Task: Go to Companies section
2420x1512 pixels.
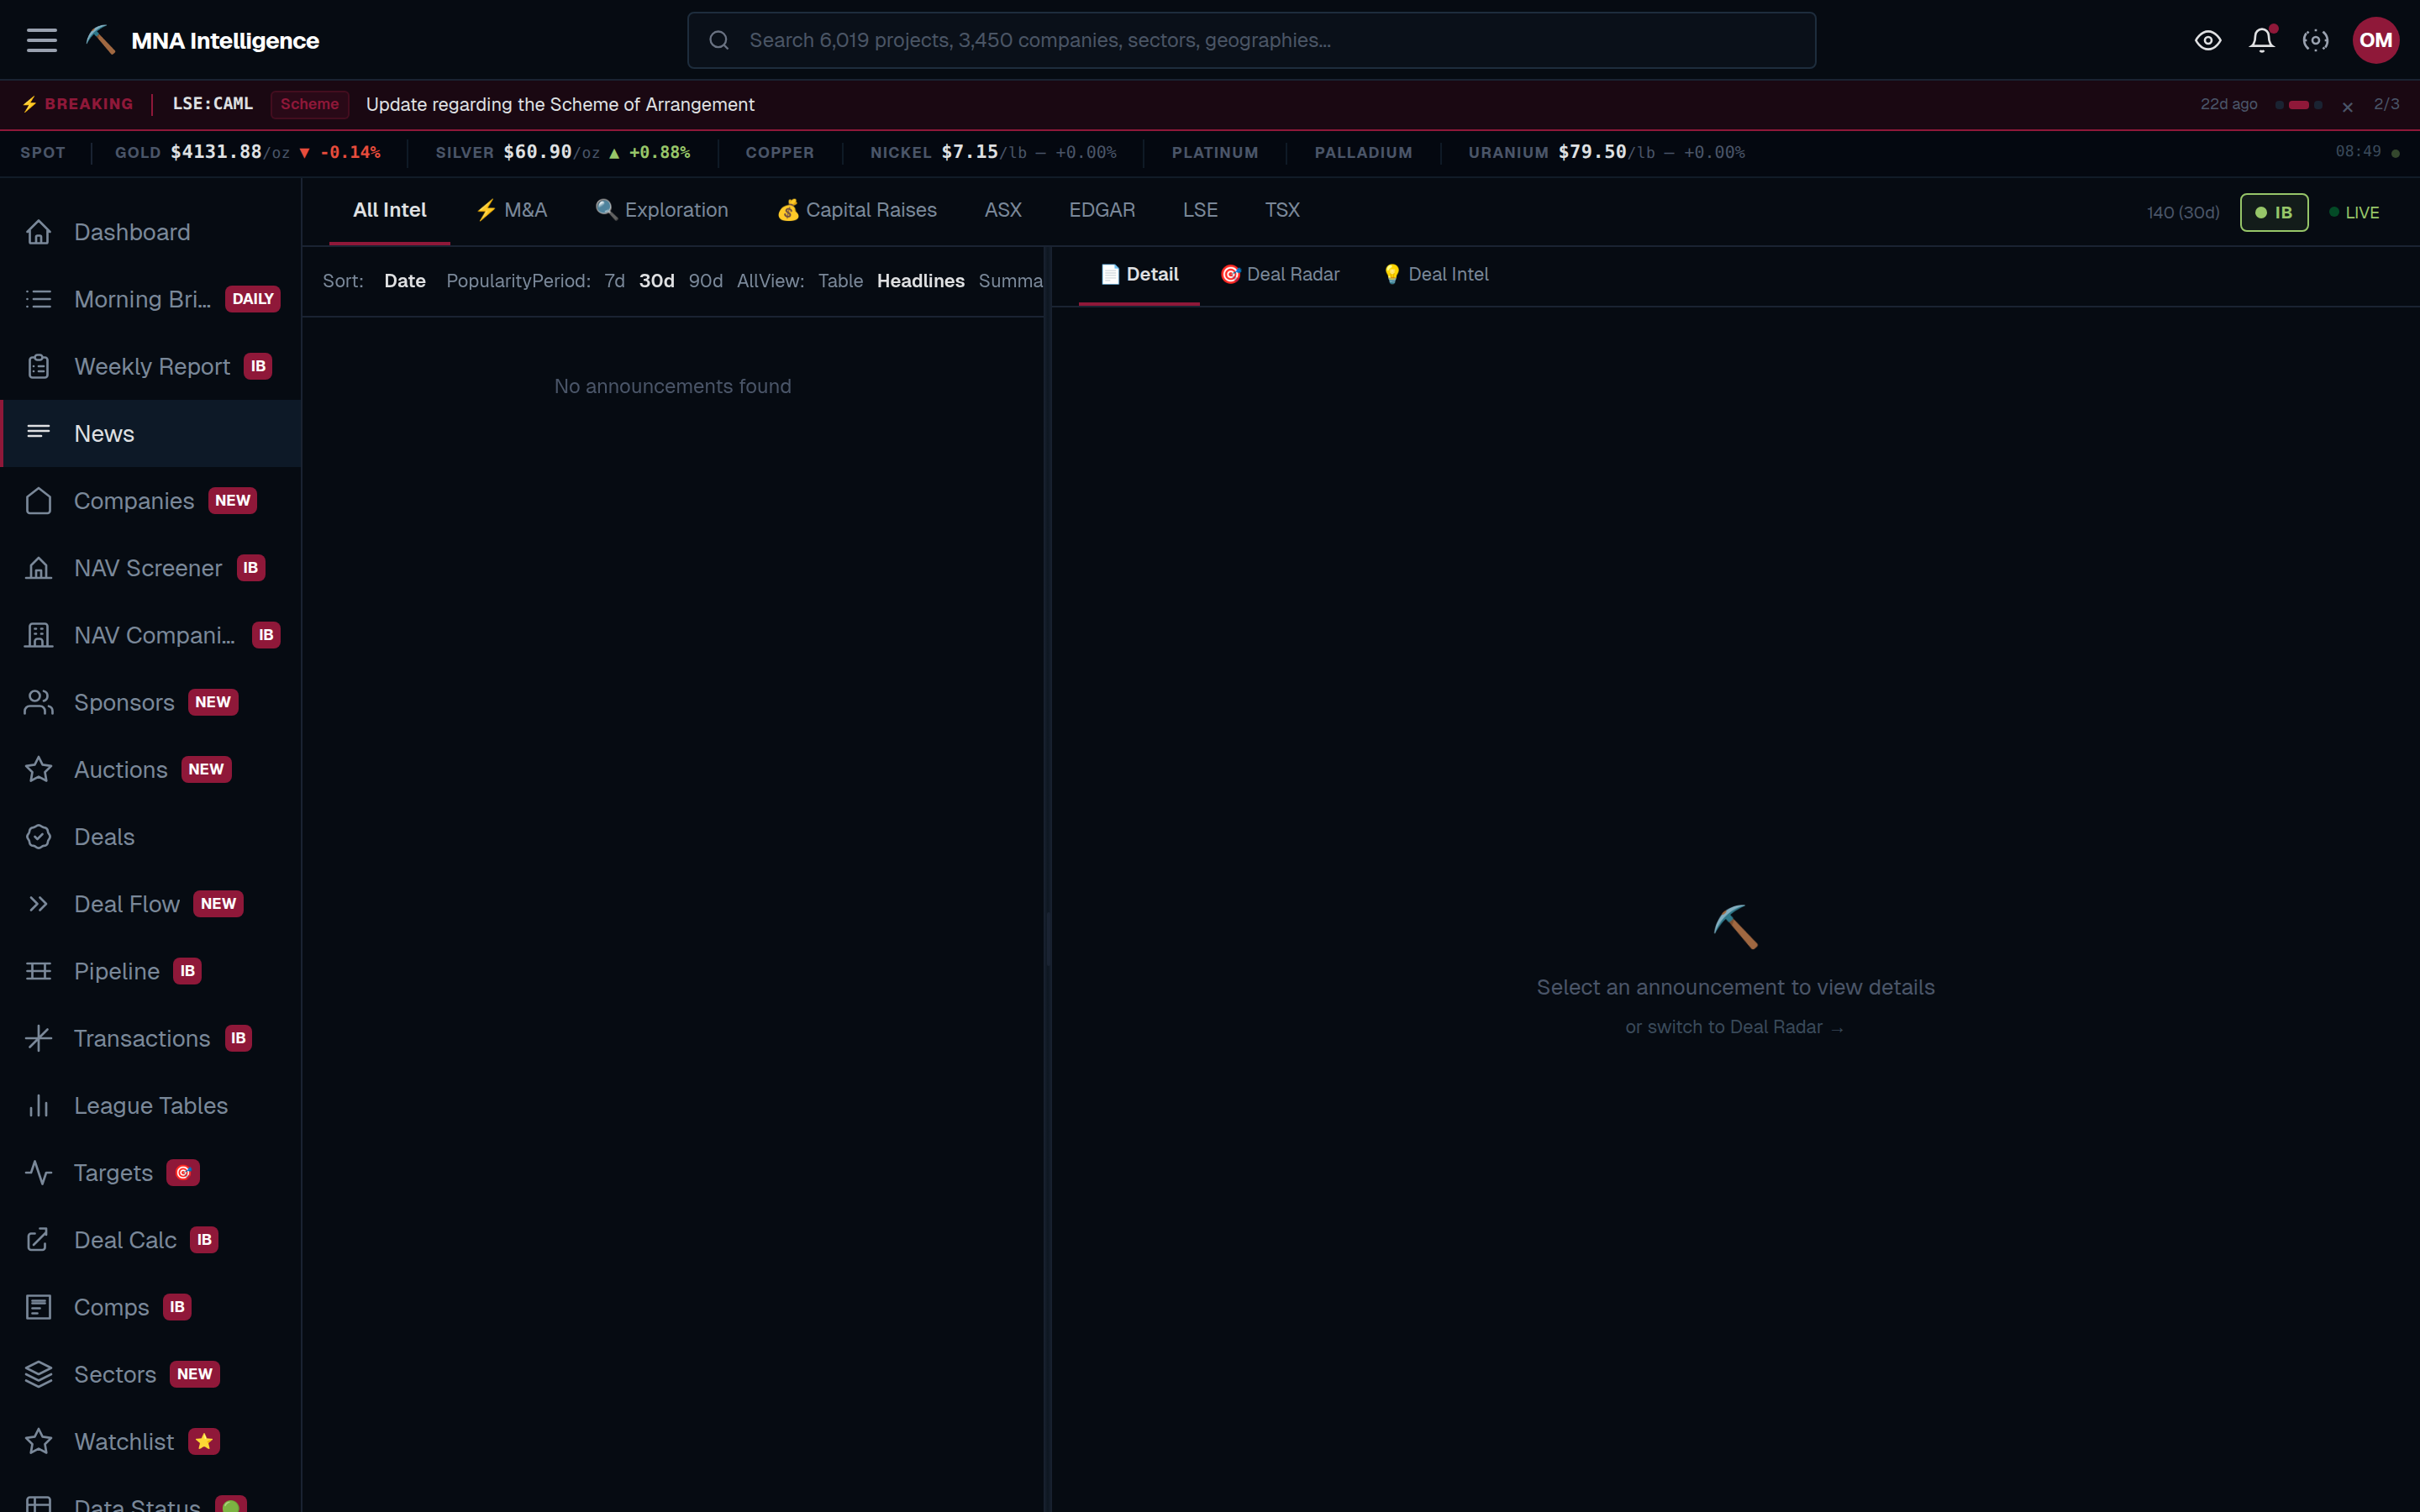Action: point(151,501)
